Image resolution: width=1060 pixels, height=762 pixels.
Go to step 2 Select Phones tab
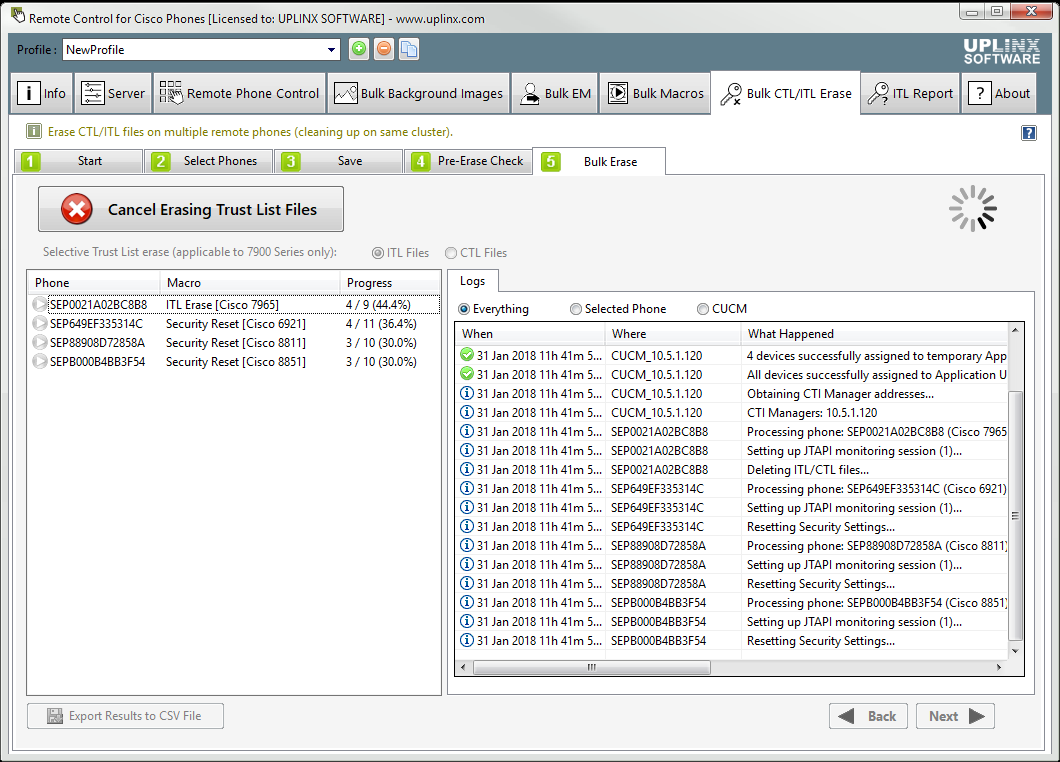(x=208, y=161)
